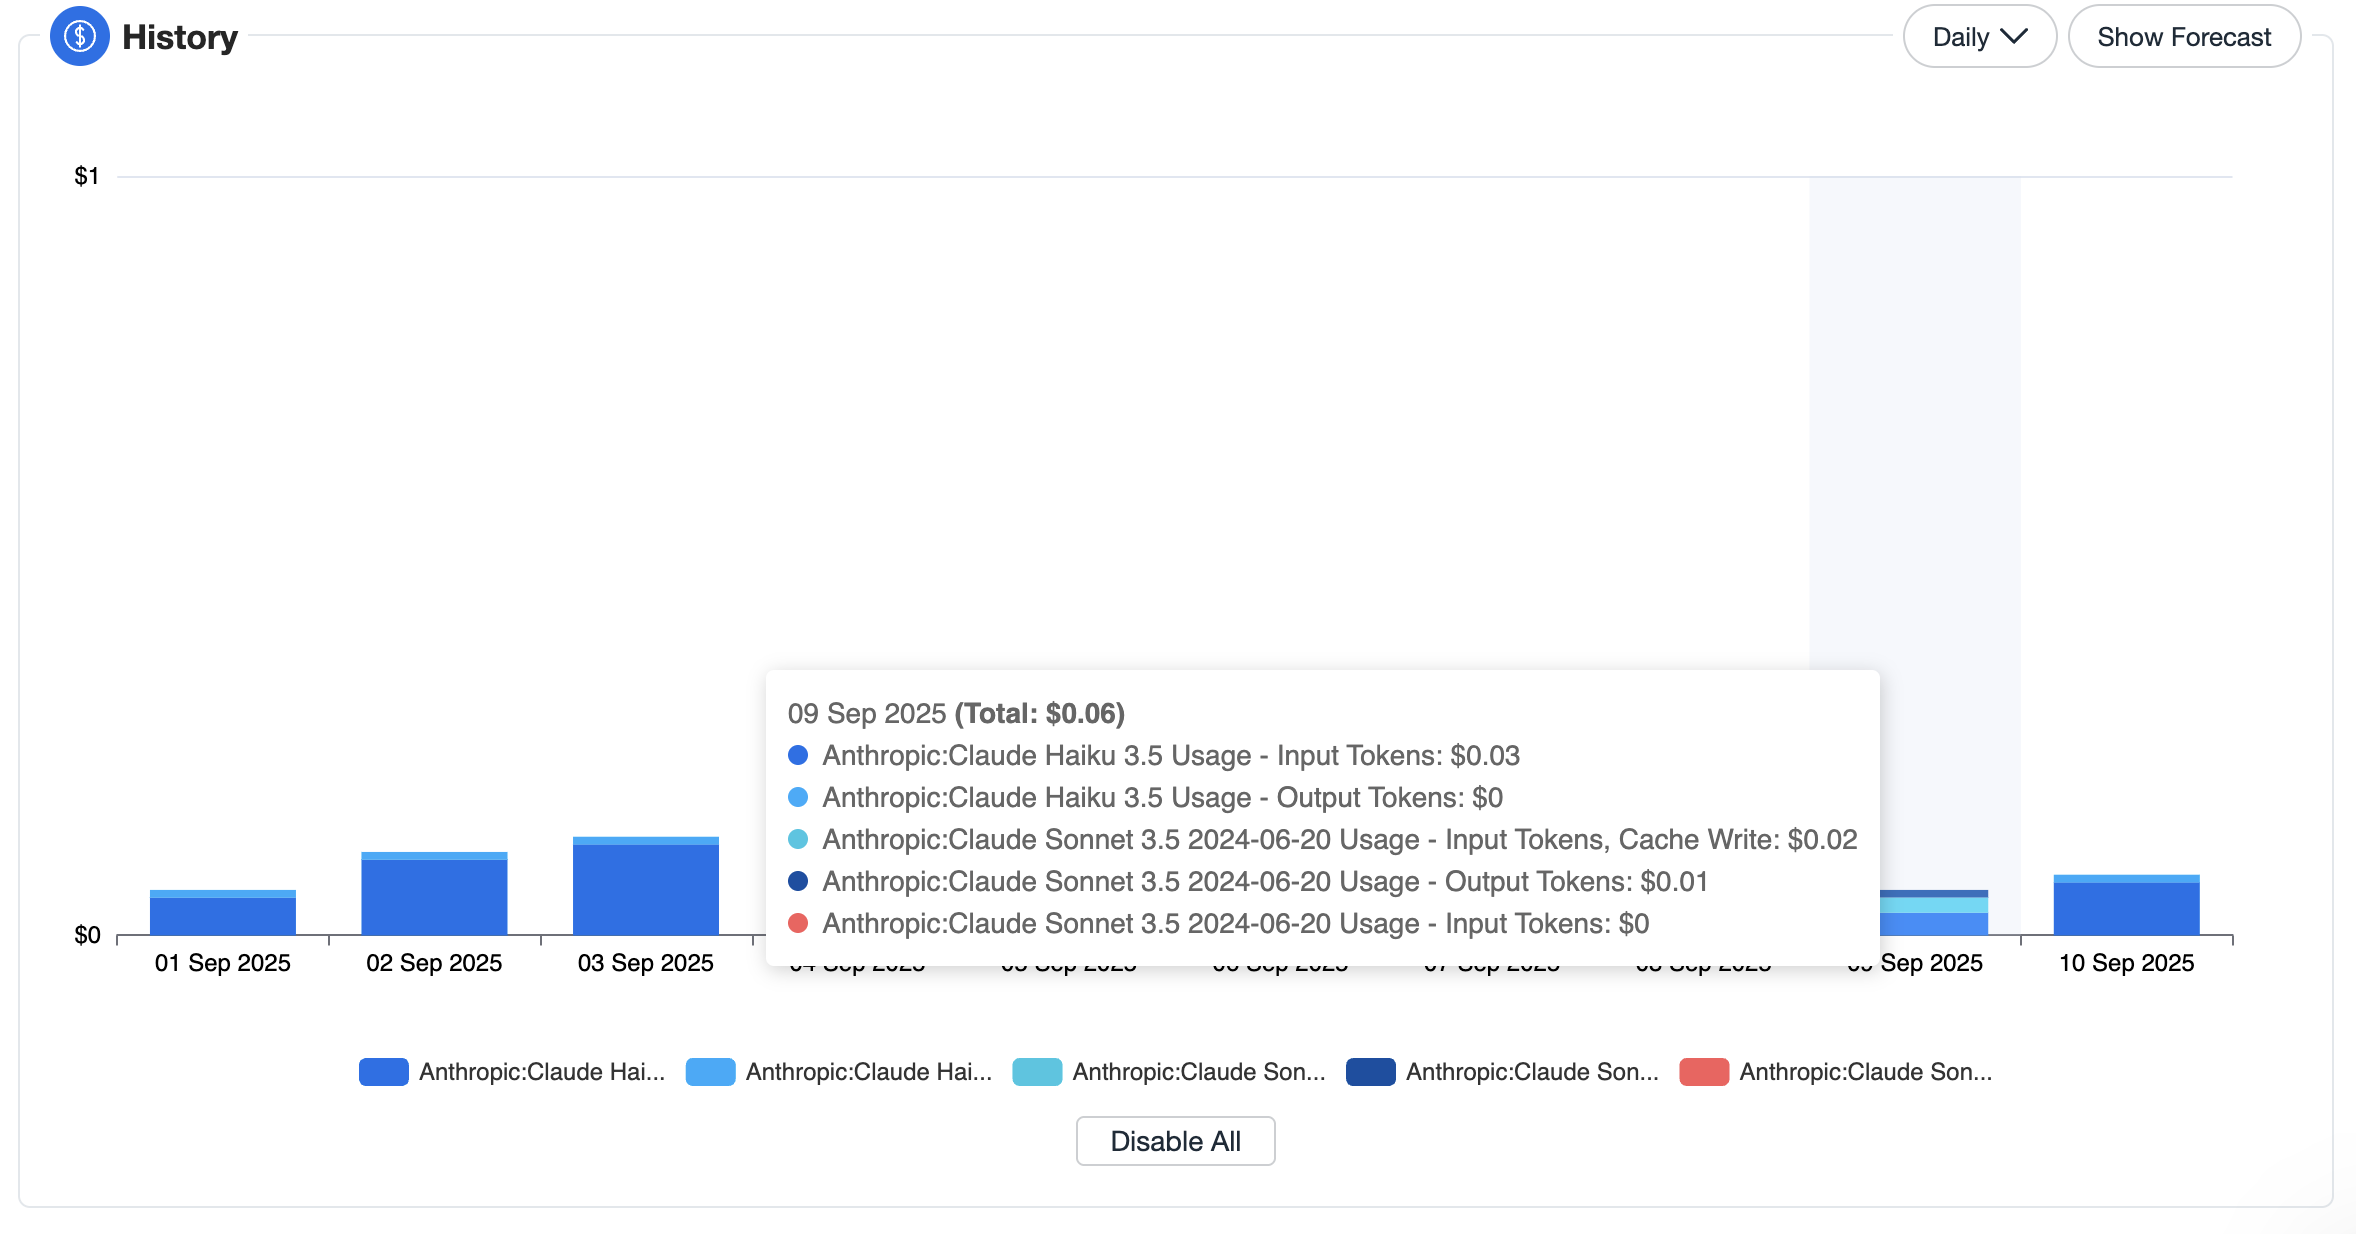Image resolution: width=2356 pixels, height=1234 pixels.
Task: Click the 10 Sep 2025 axis label
Action: pos(2126,963)
